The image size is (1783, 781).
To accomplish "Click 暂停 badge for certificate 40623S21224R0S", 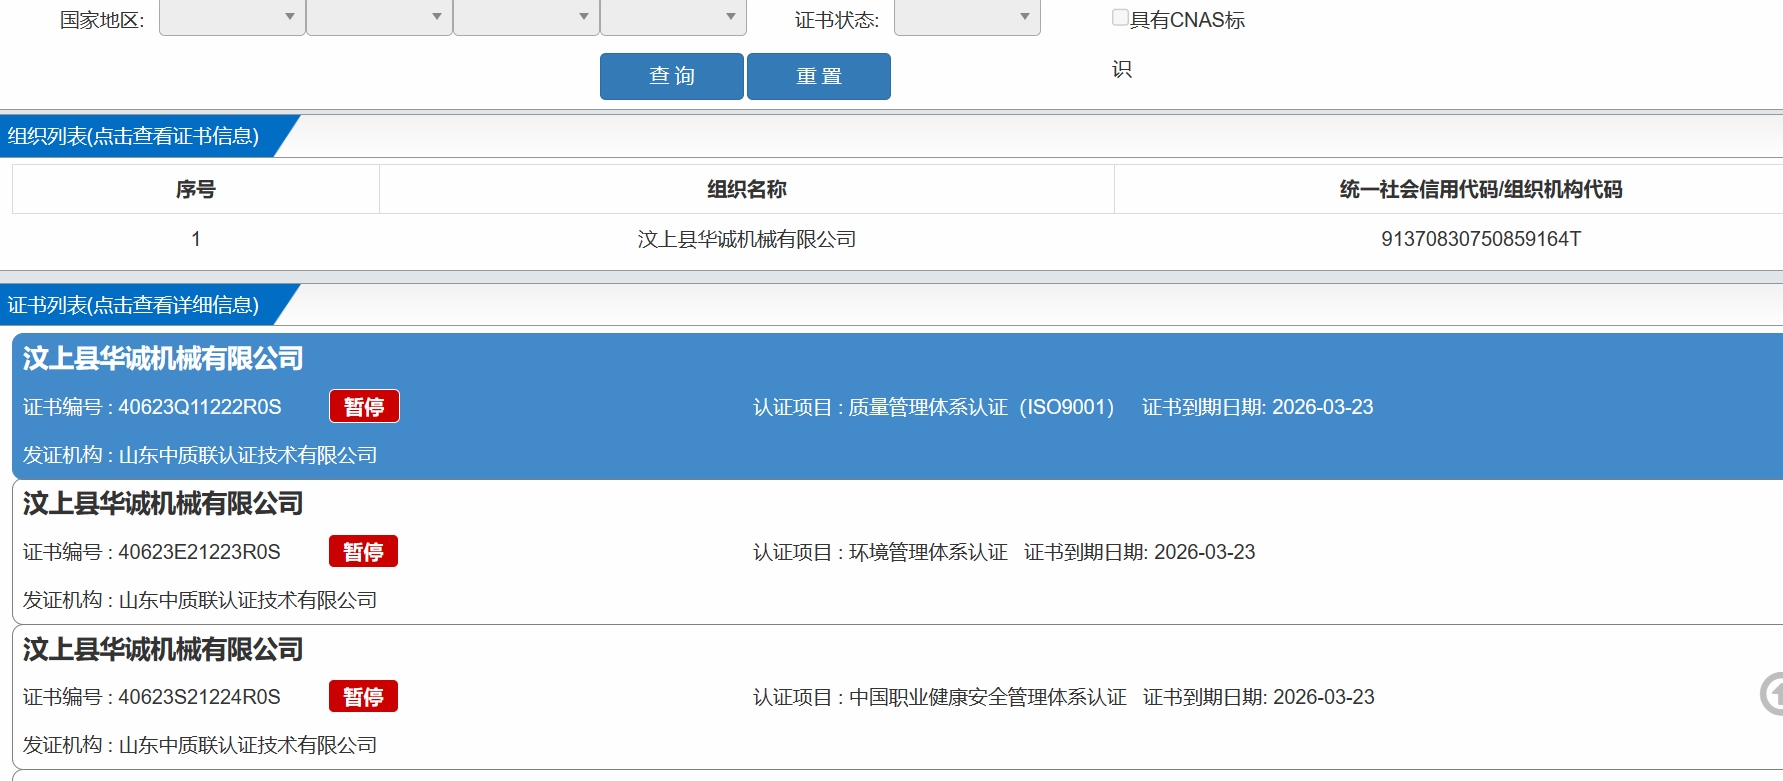I will [364, 696].
